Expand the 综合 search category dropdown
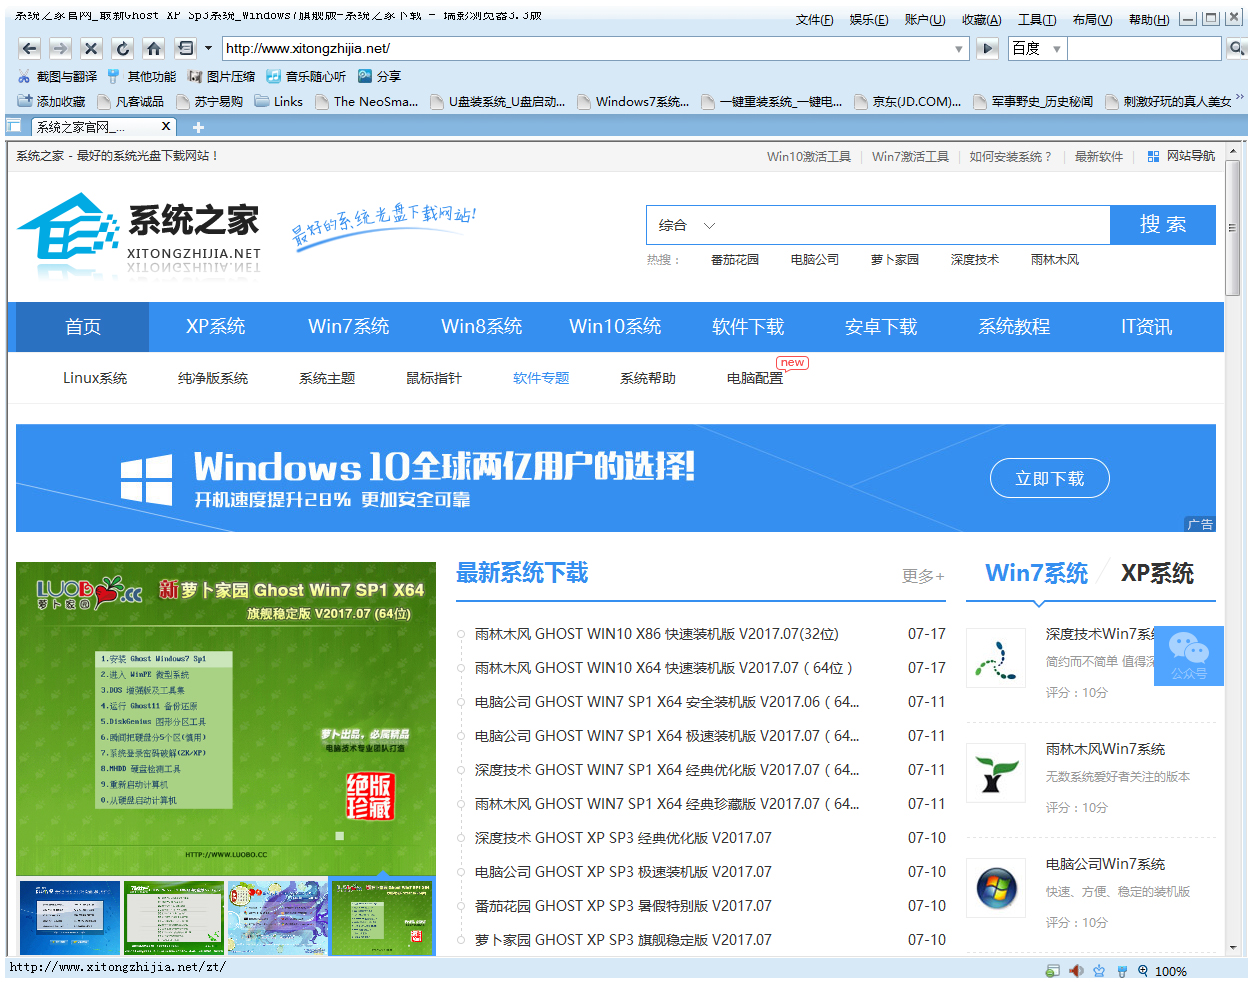Viewport: 1252px width, 982px height. tap(687, 225)
